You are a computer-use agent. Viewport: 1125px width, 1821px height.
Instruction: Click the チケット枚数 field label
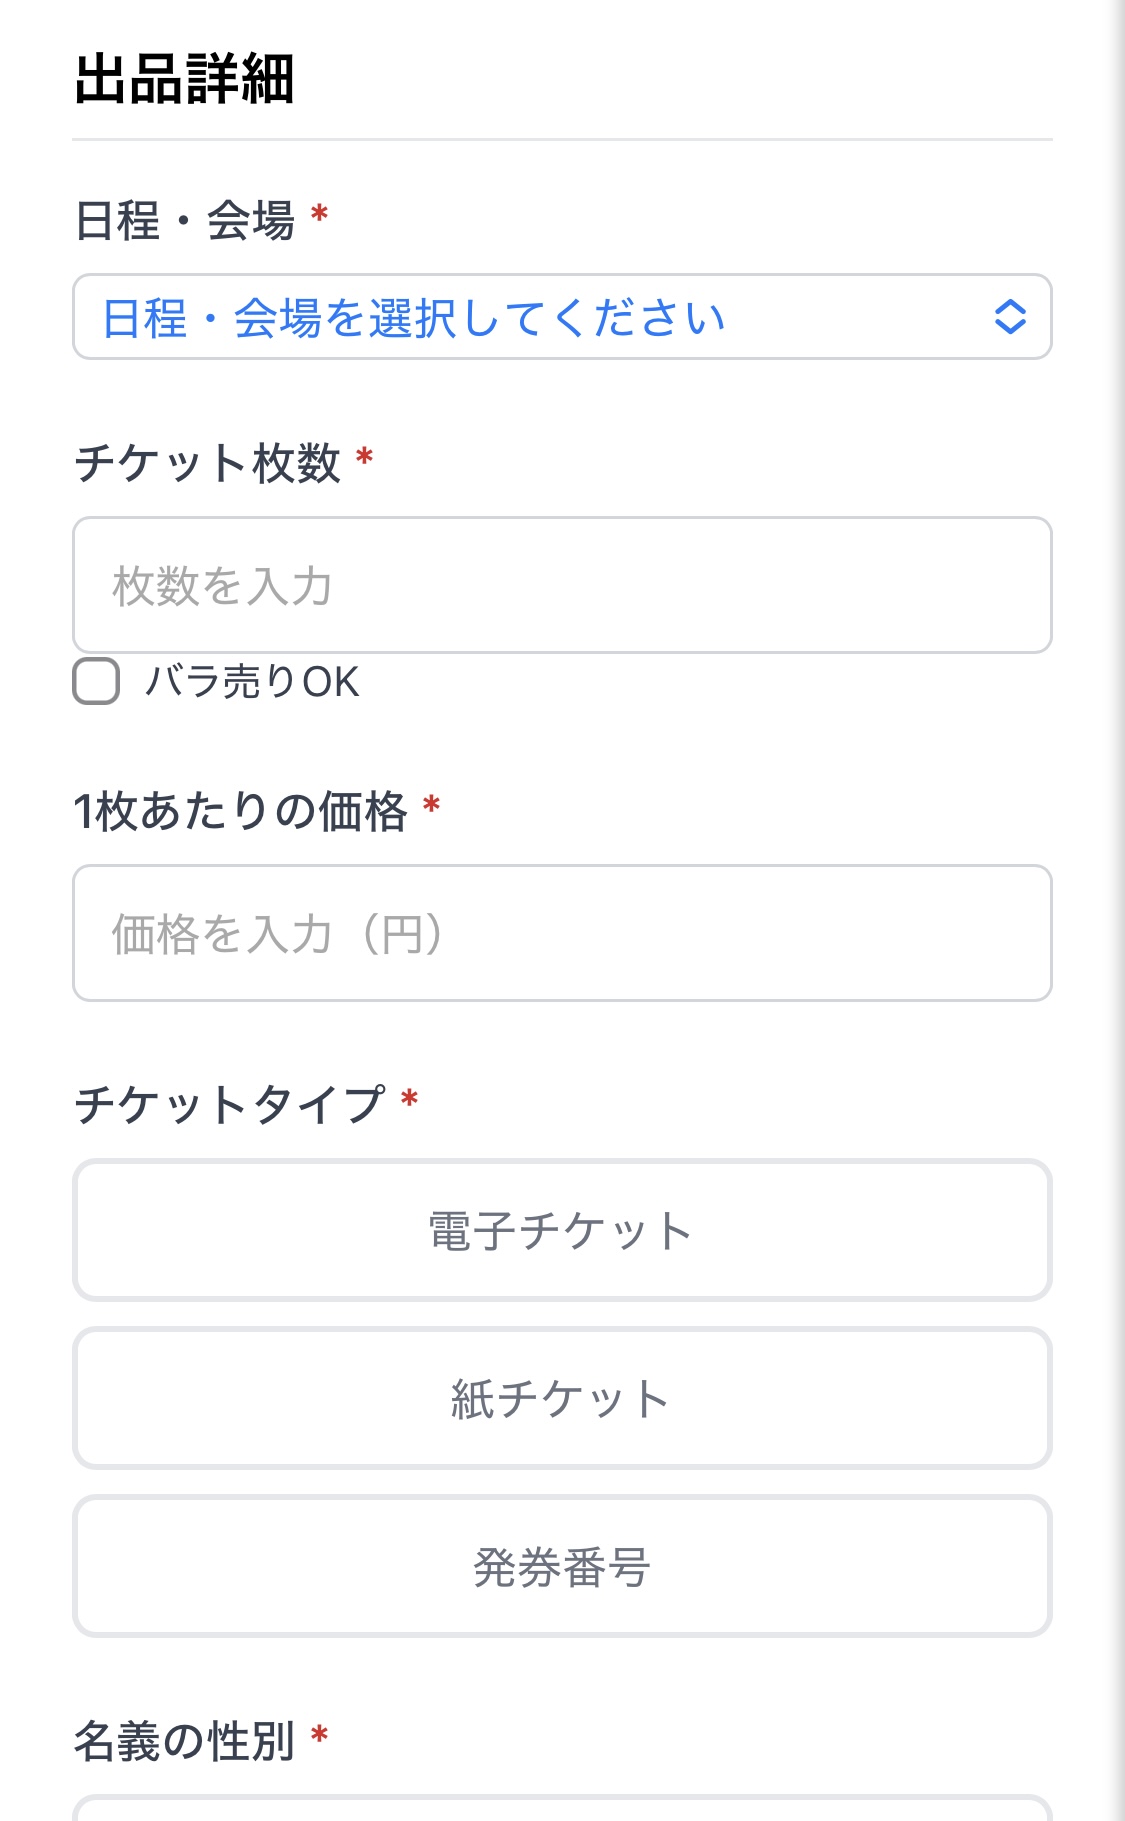click(x=208, y=463)
